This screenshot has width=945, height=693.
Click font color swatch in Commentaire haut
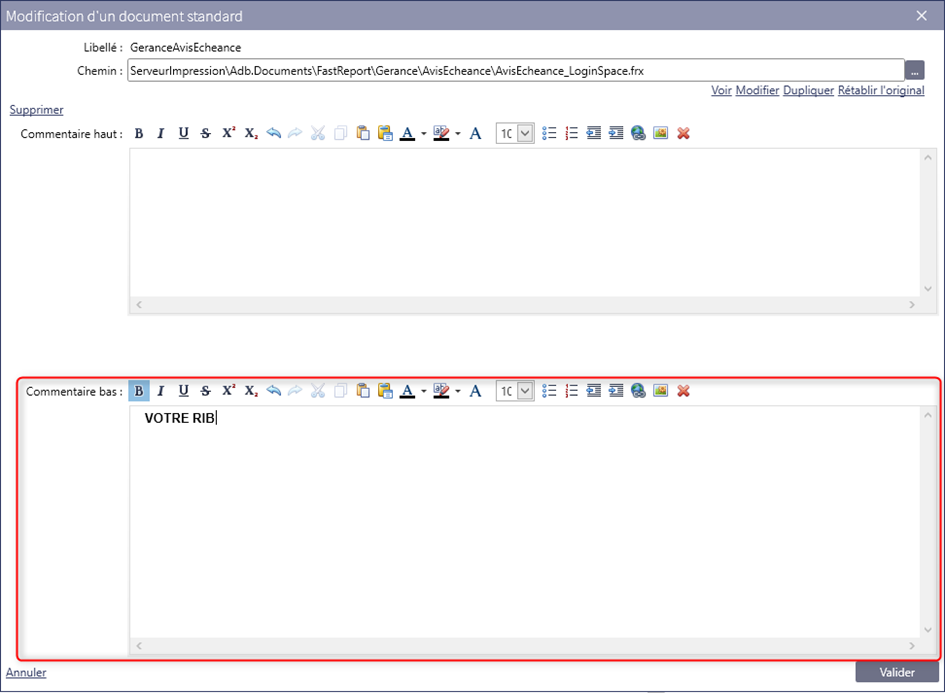[x=407, y=134]
